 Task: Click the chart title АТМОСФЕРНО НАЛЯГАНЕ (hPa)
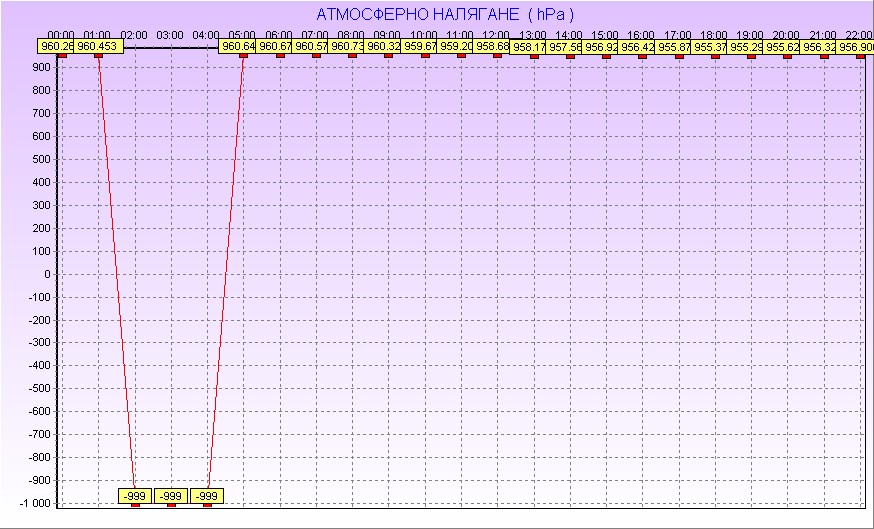(445, 15)
